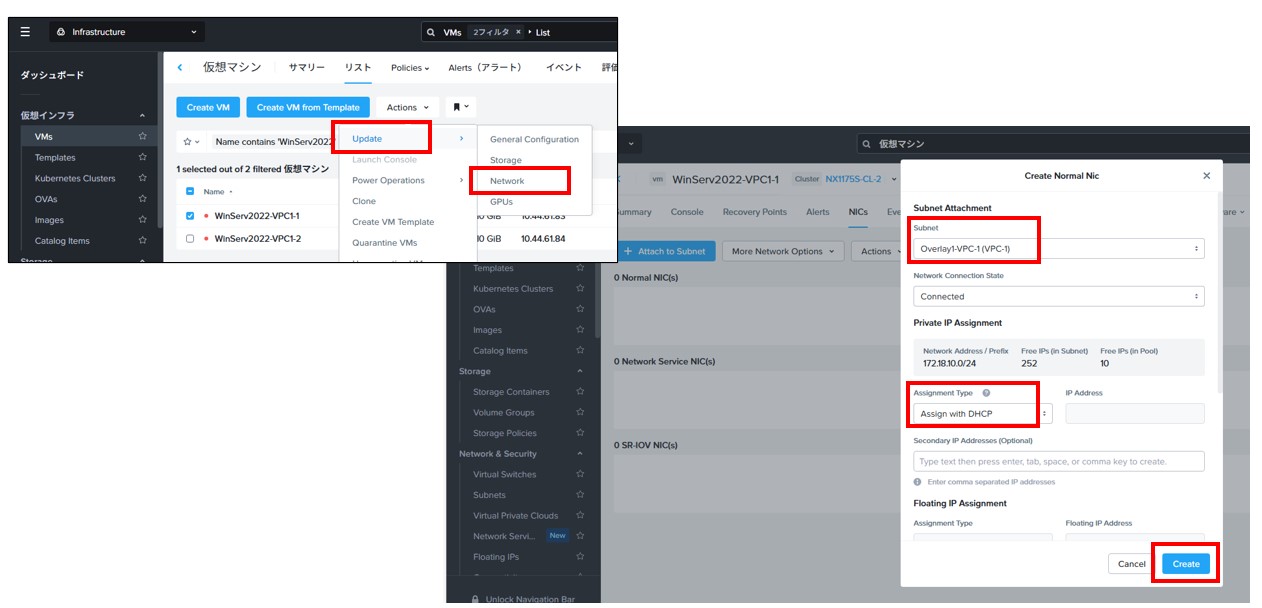This screenshot has height=608, width=1262.
Task: Click the Secondary IP Addresses text field
Action: click(1058, 461)
